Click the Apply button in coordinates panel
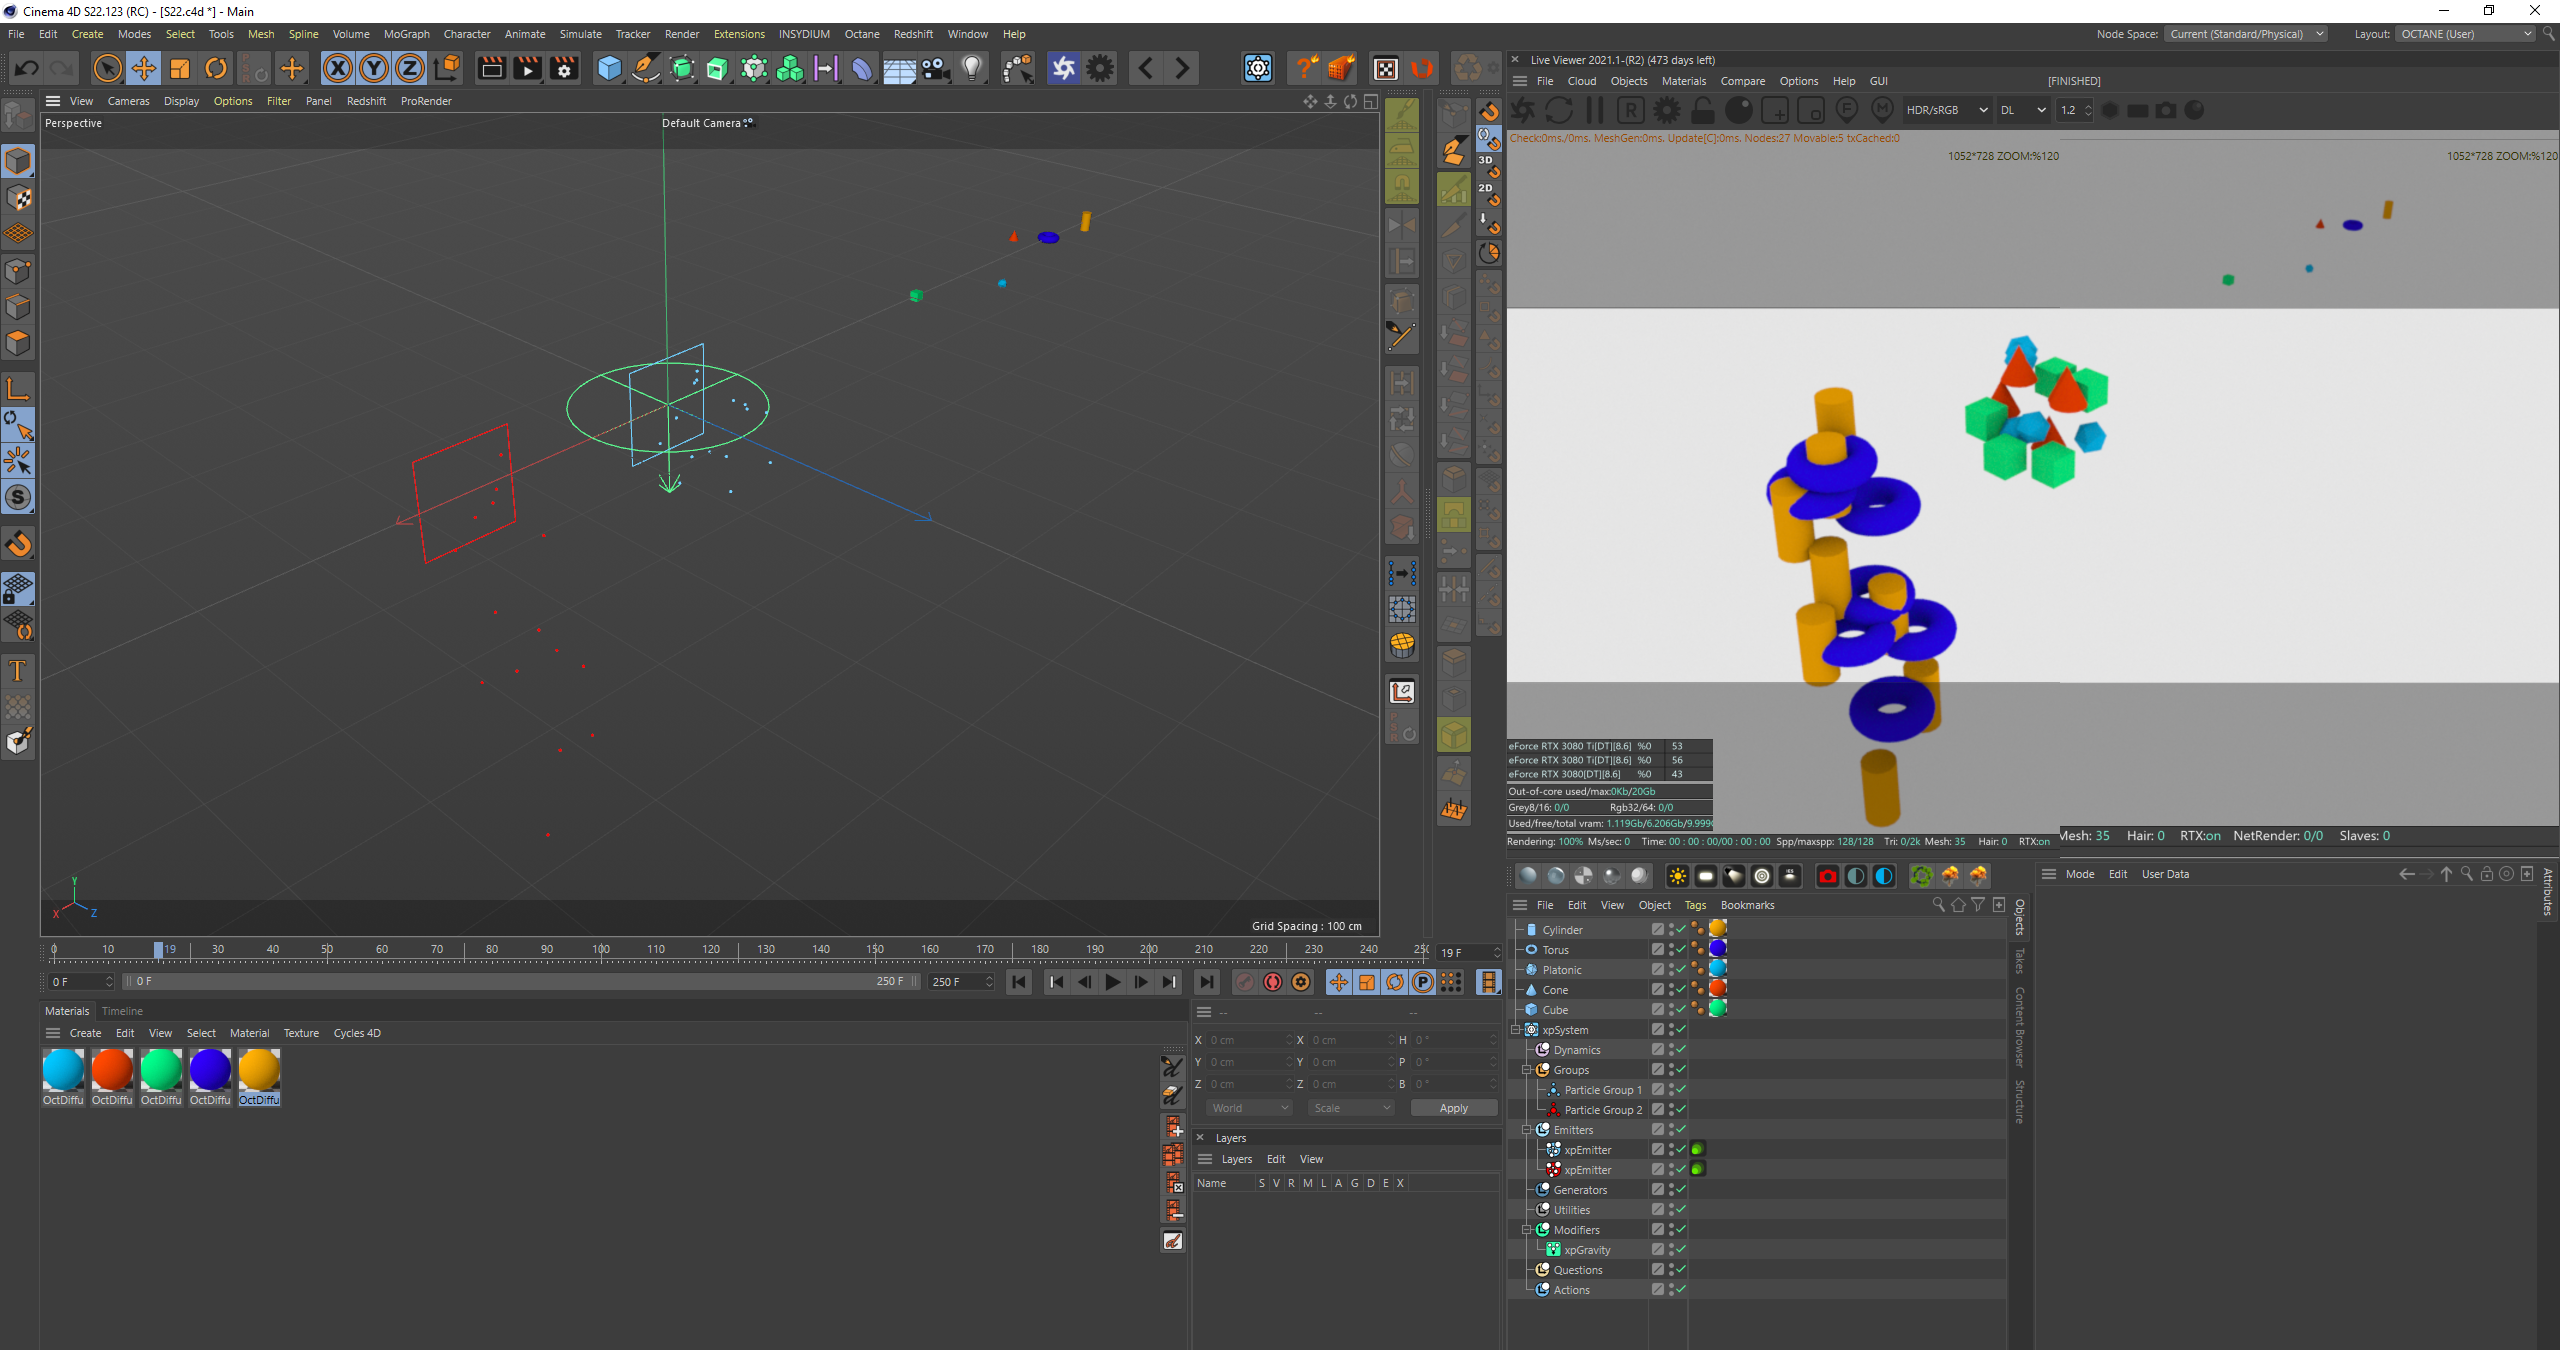The height and width of the screenshot is (1350, 2560). point(1453,1108)
